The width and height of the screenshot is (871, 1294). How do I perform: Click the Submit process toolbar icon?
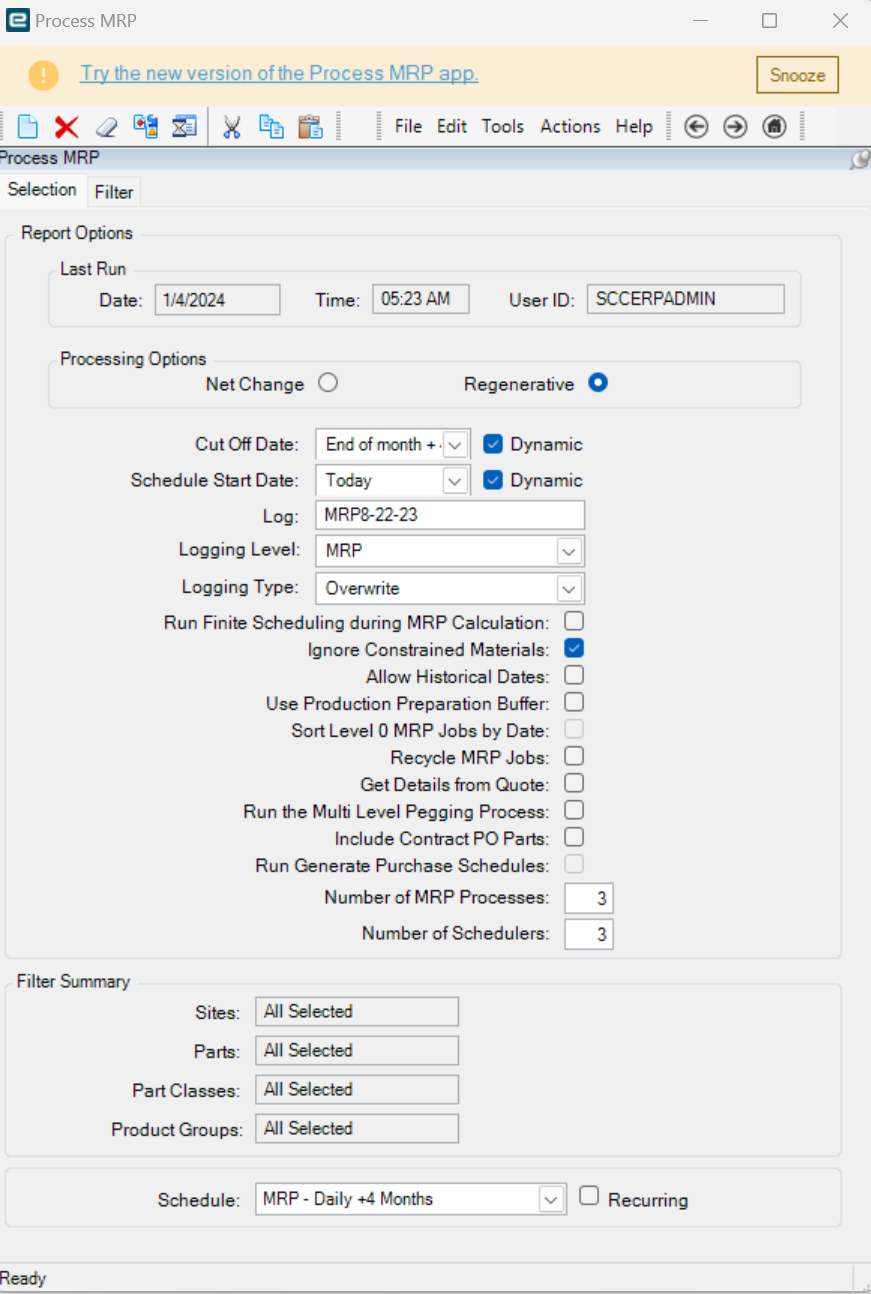146,127
